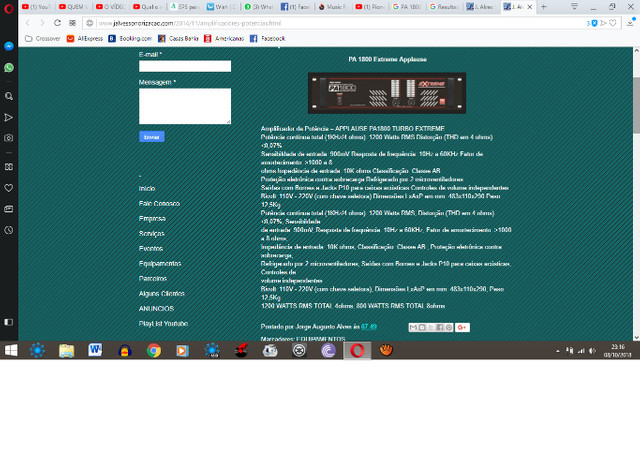The width and height of the screenshot is (640, 450).
Task: Click the blue Enviar button
Action: point(151,137)
